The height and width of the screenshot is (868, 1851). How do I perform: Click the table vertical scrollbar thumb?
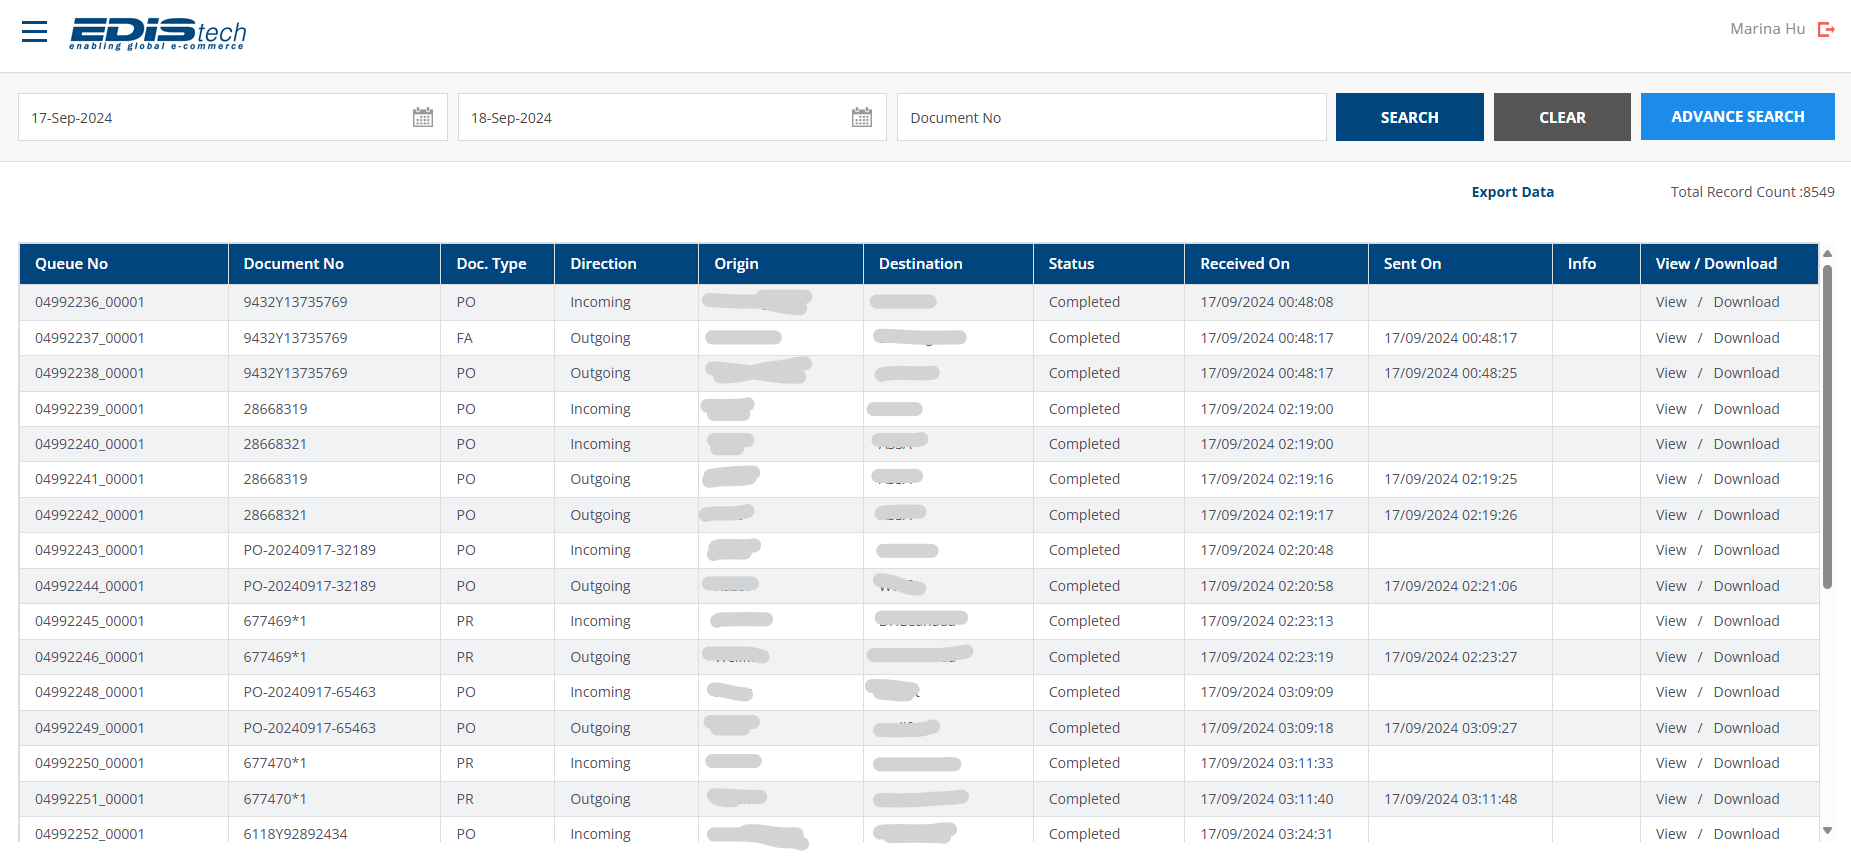click(1827, 426)
